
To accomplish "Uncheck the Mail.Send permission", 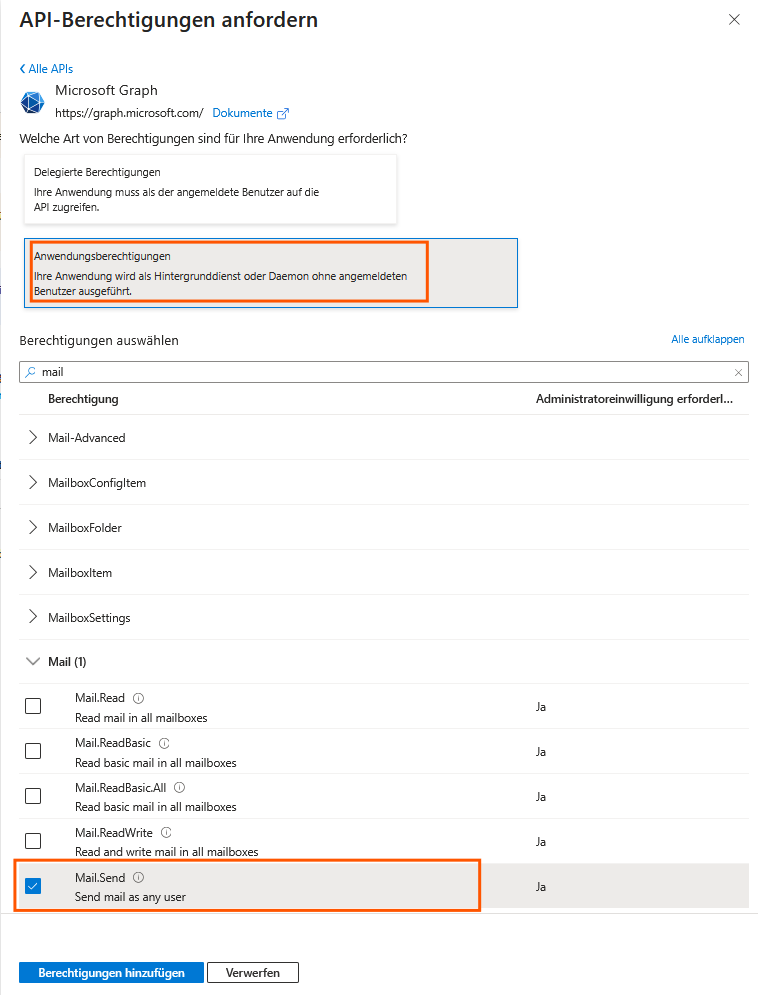I will click(x=33, y=886).
